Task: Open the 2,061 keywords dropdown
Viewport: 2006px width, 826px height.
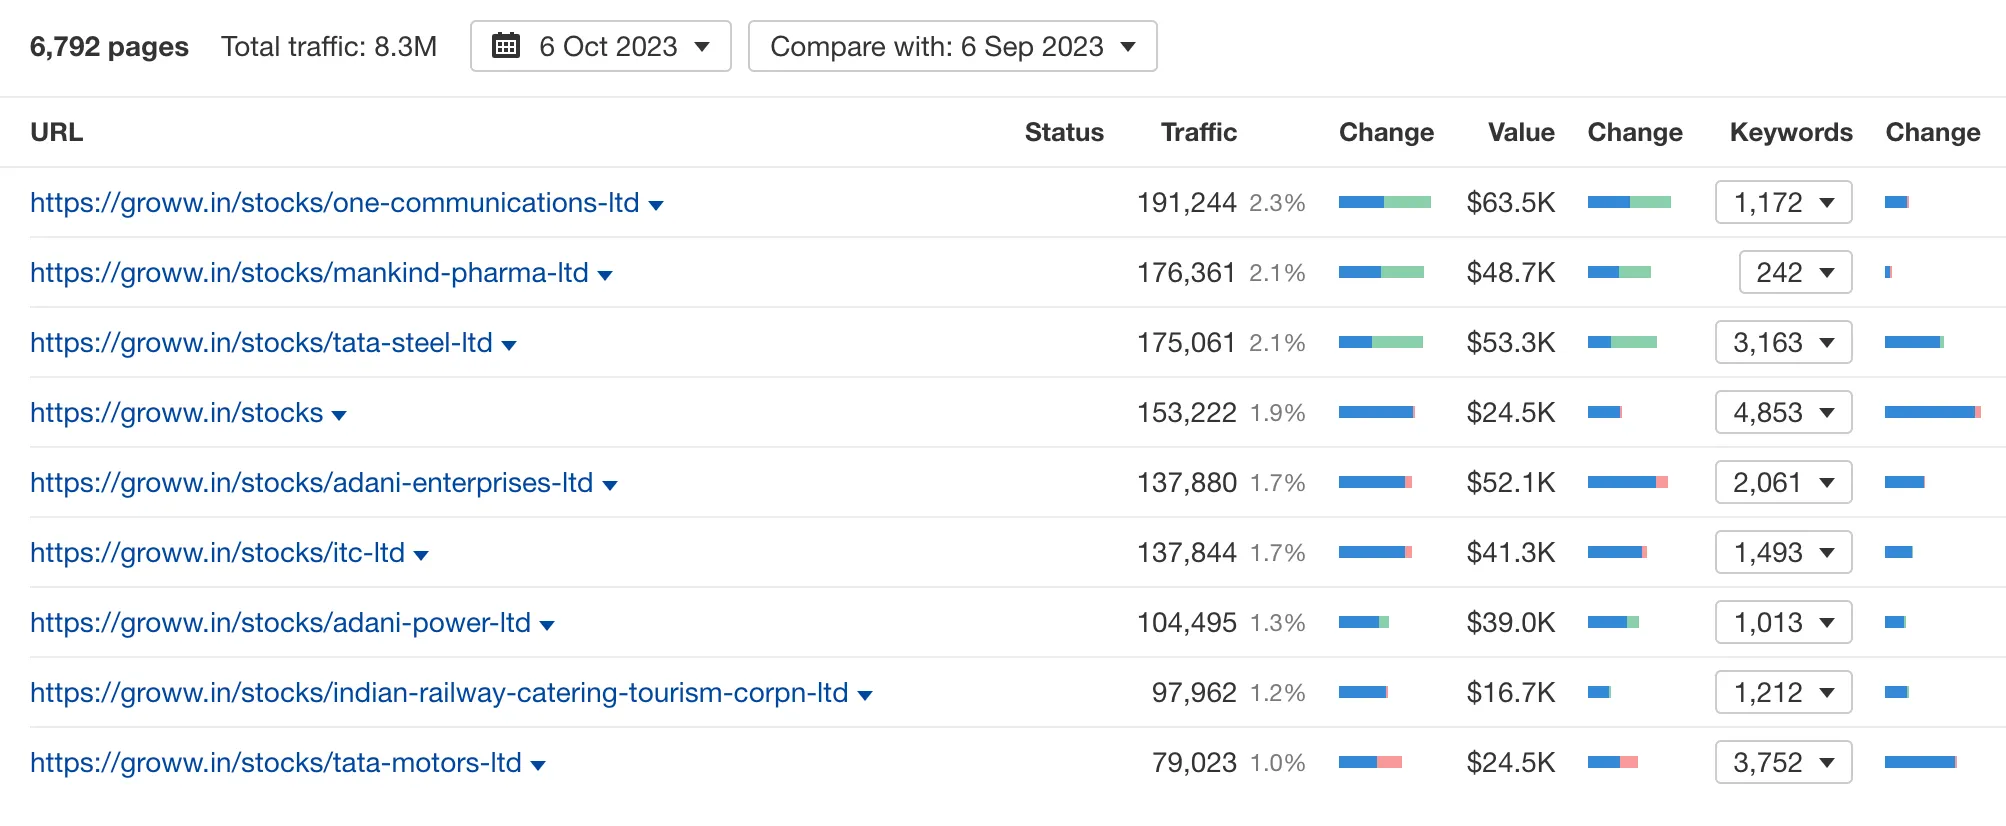Action: coord(1784,482)
